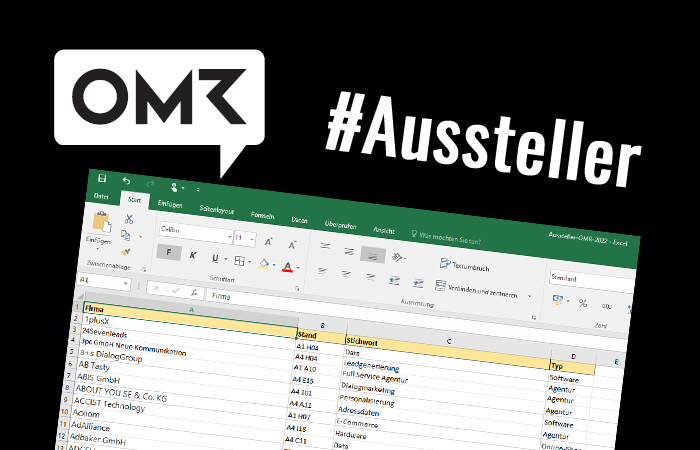Align cell text to top

(x=325, y=246)
